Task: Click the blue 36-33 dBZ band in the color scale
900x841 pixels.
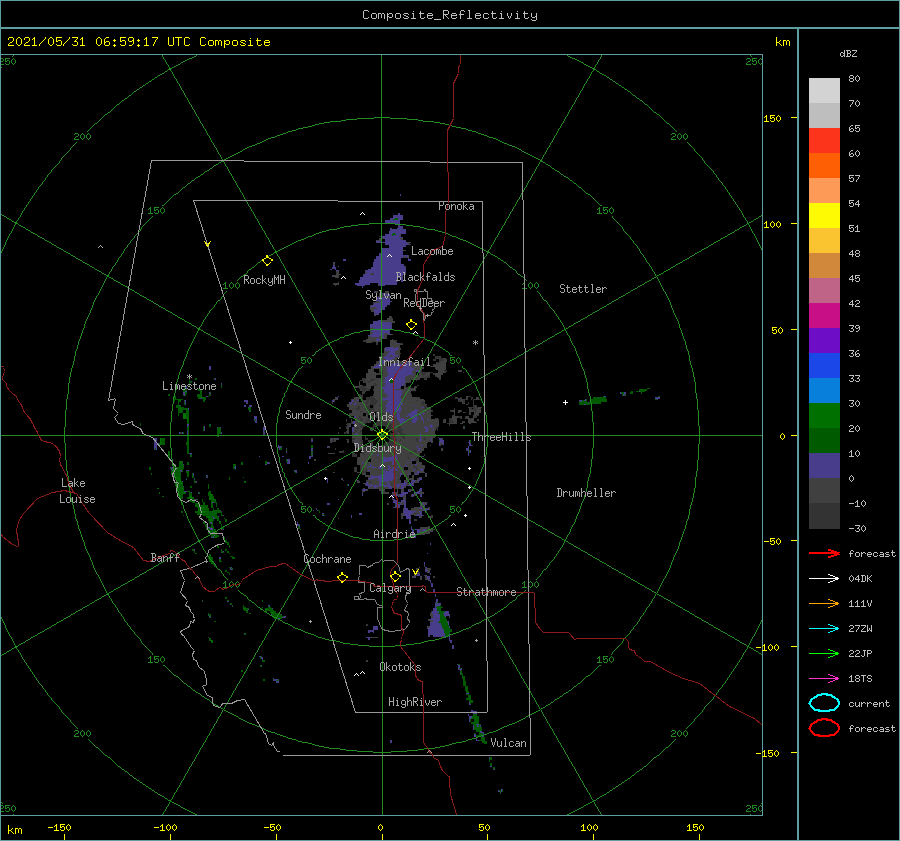Action: pyautogui.click(x=824, y=366)
